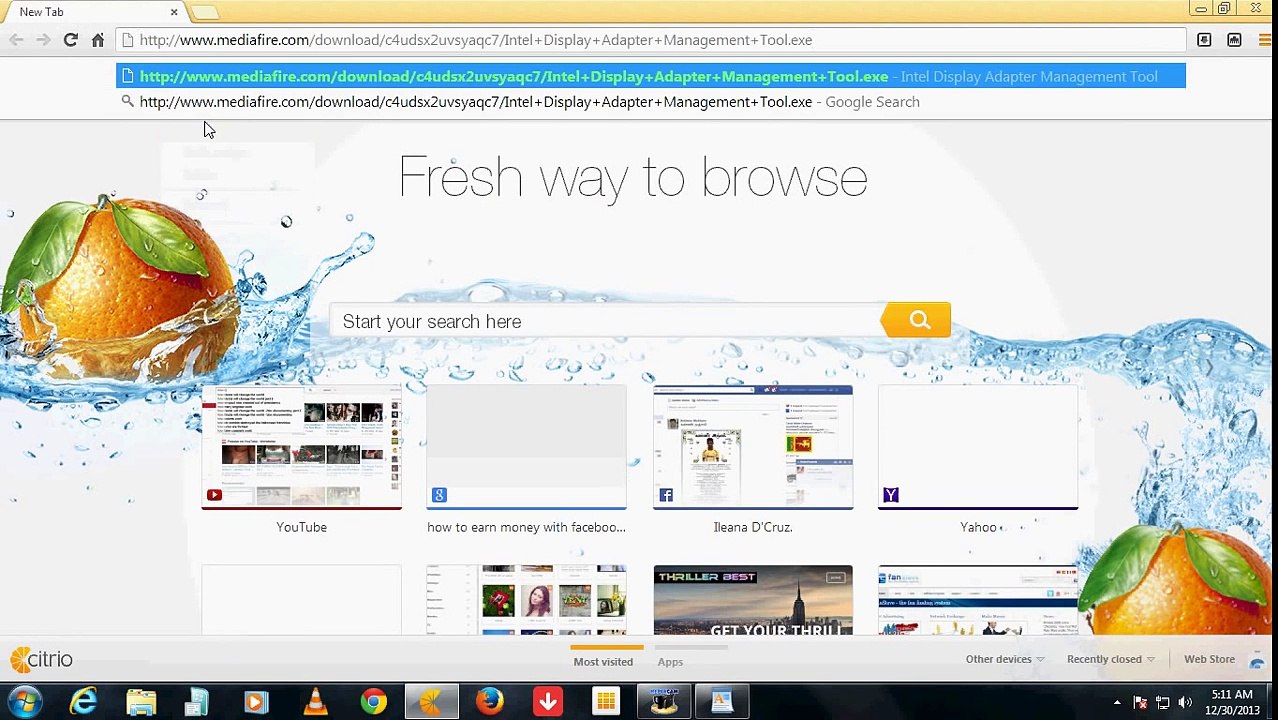The height and width of the screenshot is (720, 1278).
Task: Click the Action Center flag tray icon
Action: pyautogui.click(x=1140, y=703)
